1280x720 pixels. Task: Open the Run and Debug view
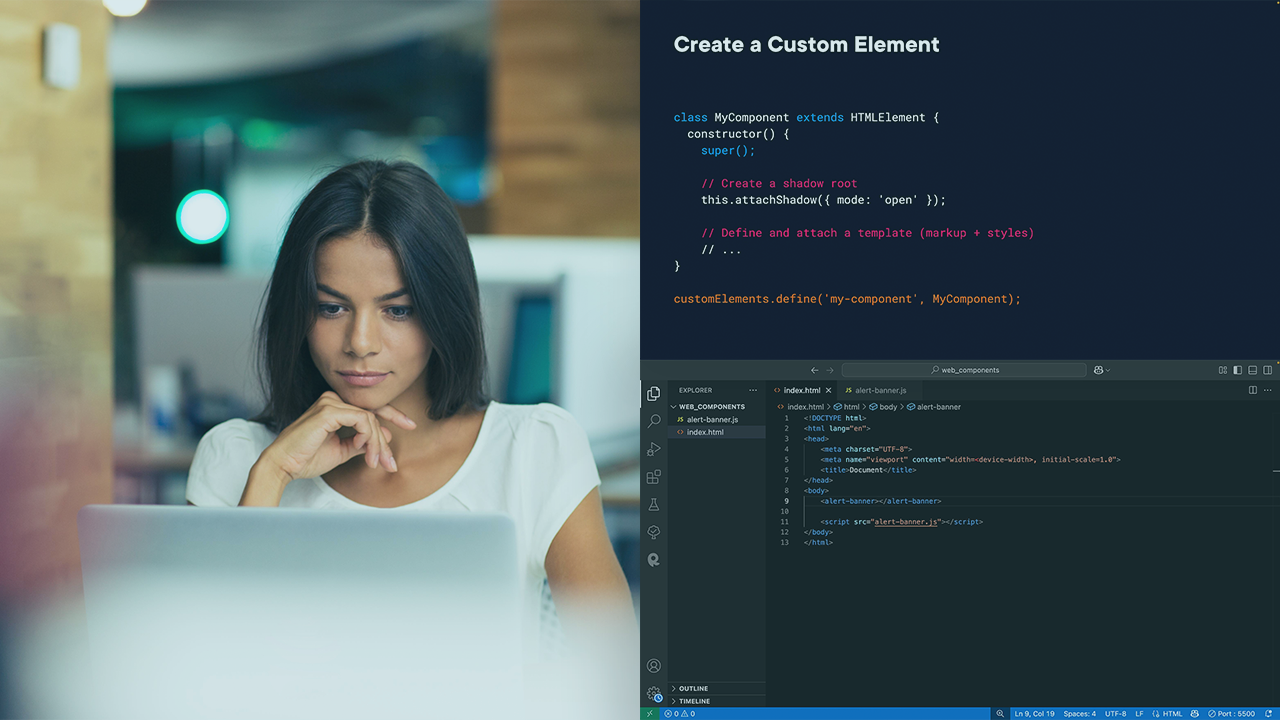pos(653,449)
